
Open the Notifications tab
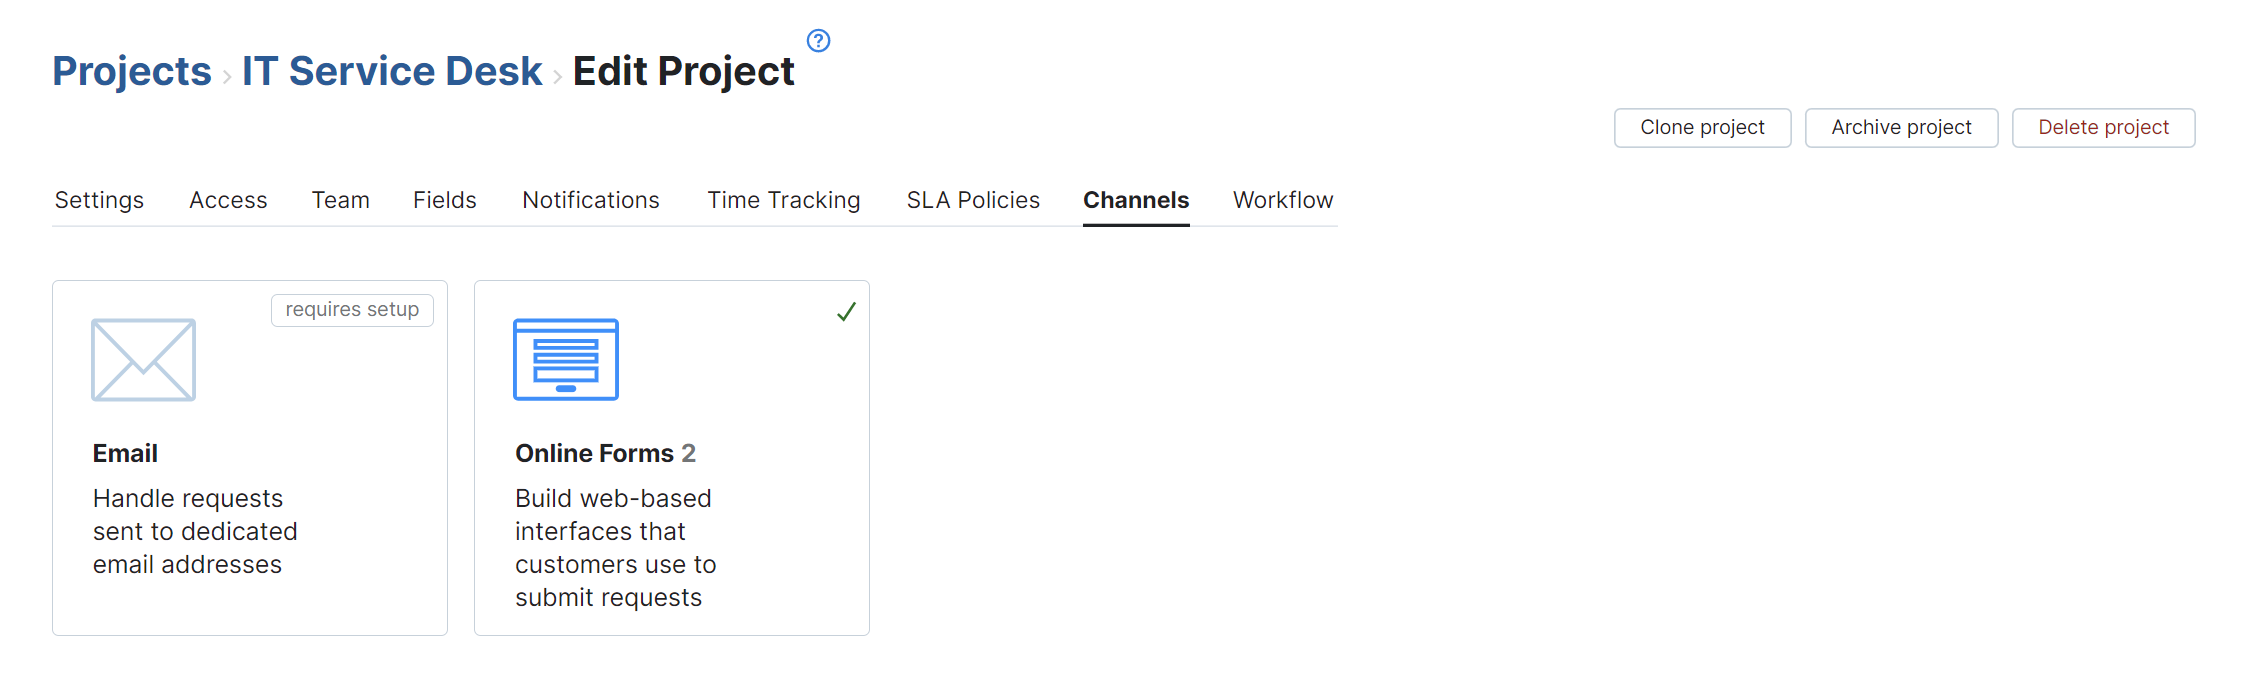[x=591, y=200]
